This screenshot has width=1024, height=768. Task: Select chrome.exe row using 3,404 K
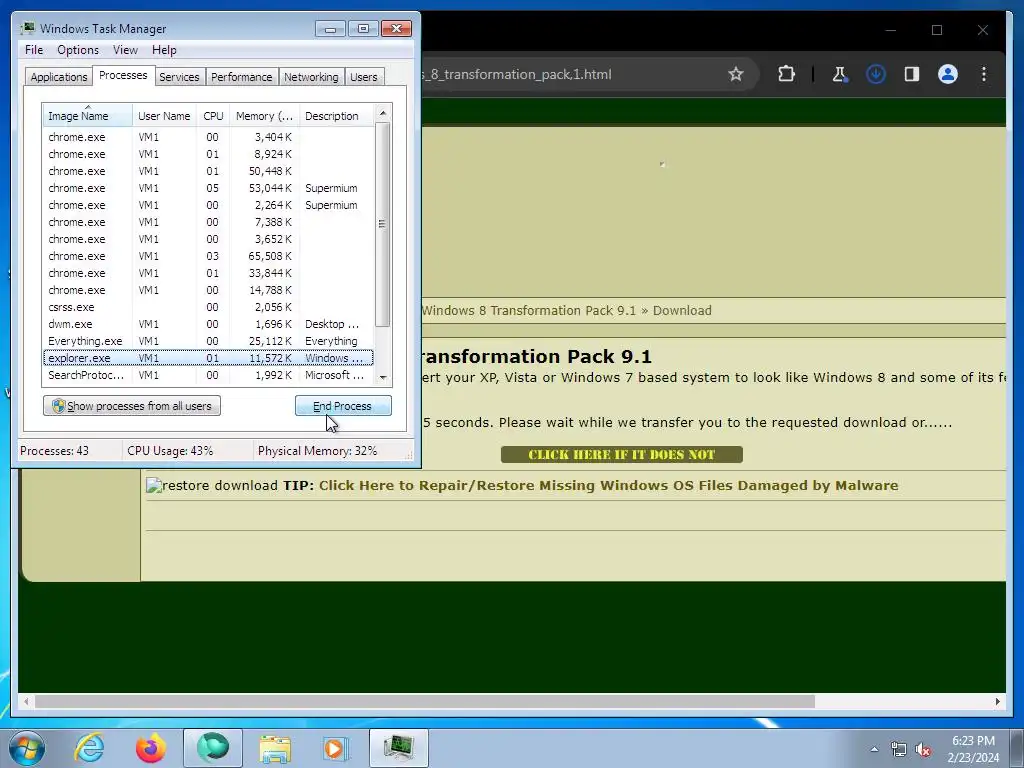[208, 137]
